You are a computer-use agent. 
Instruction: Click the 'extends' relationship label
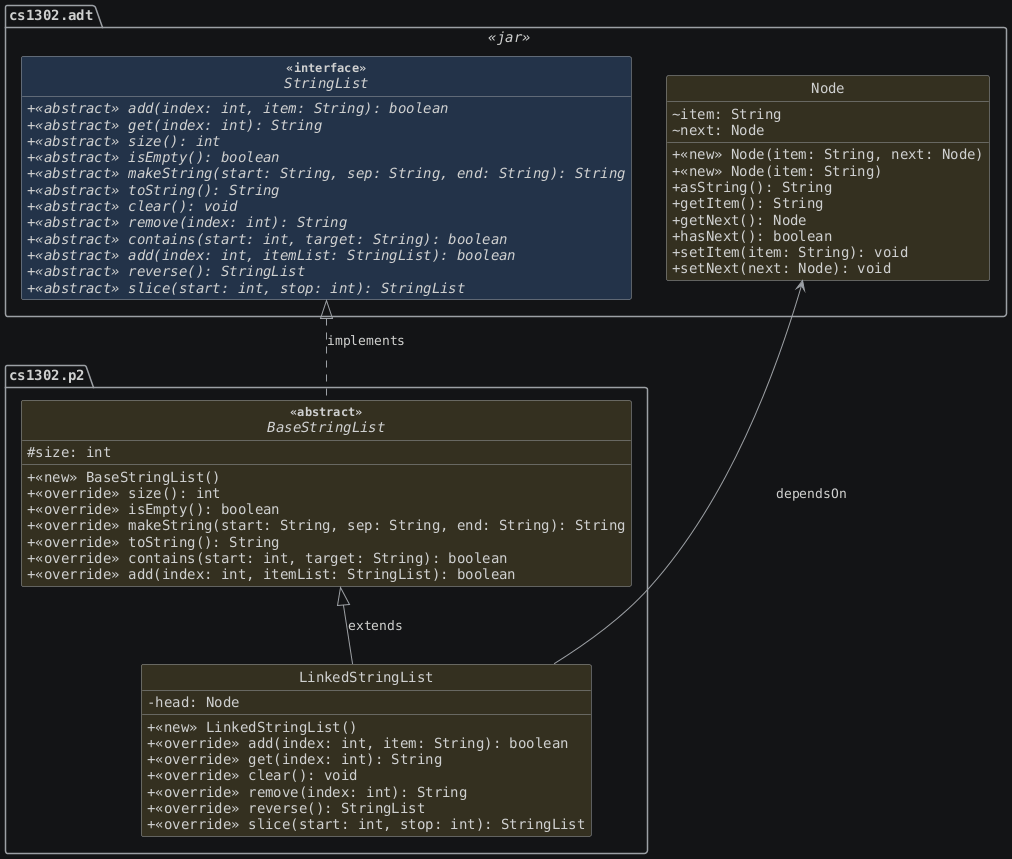click(375, 626)
